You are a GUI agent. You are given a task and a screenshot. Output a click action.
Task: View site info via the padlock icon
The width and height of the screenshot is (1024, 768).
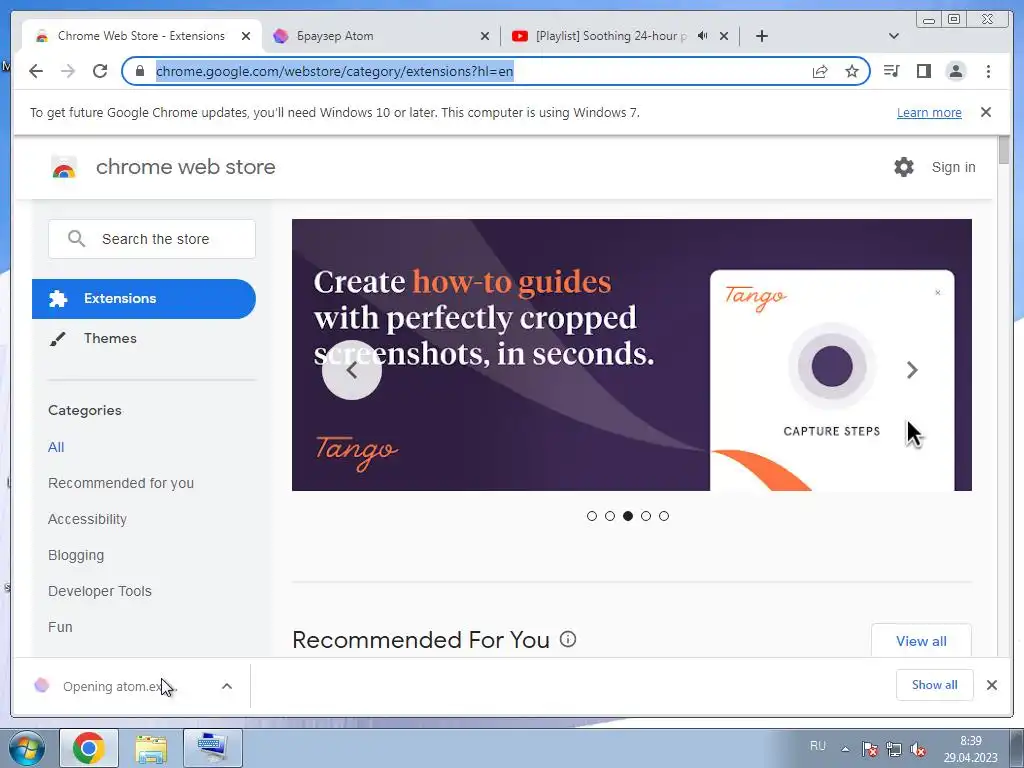[139, 71]
